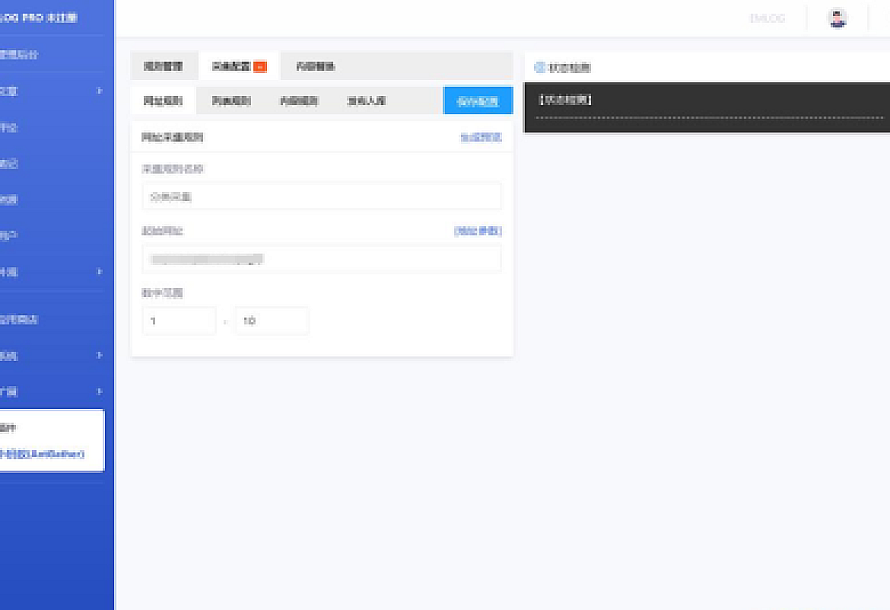Open the 发布入库 sub-tab
The width and height of the screenshot is (890, 610).
[x=366, y=101]
